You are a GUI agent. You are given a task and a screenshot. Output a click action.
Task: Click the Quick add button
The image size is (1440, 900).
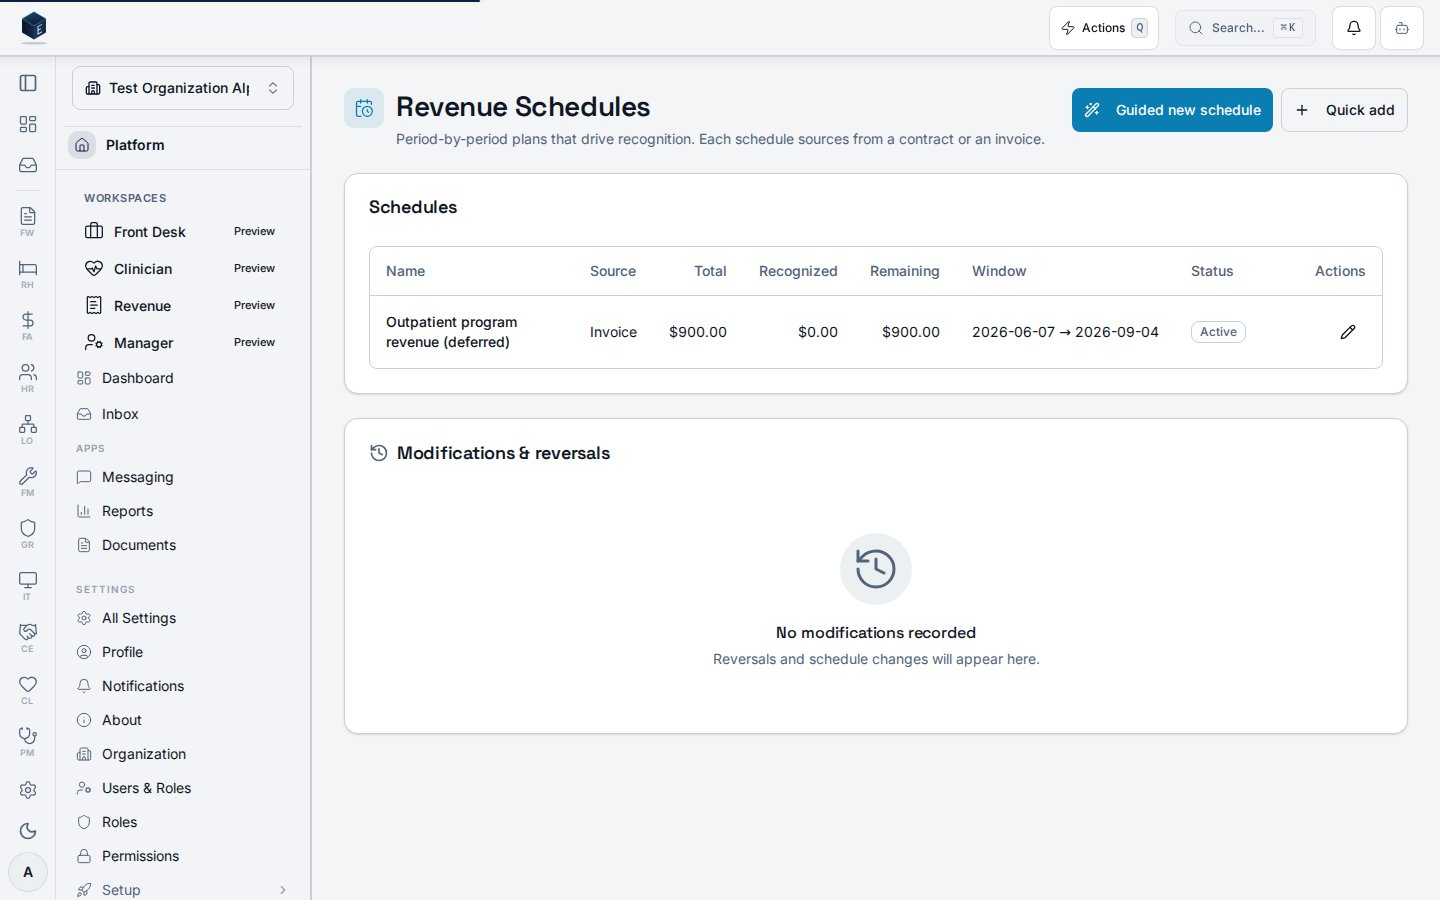[x=1344, y=110]
